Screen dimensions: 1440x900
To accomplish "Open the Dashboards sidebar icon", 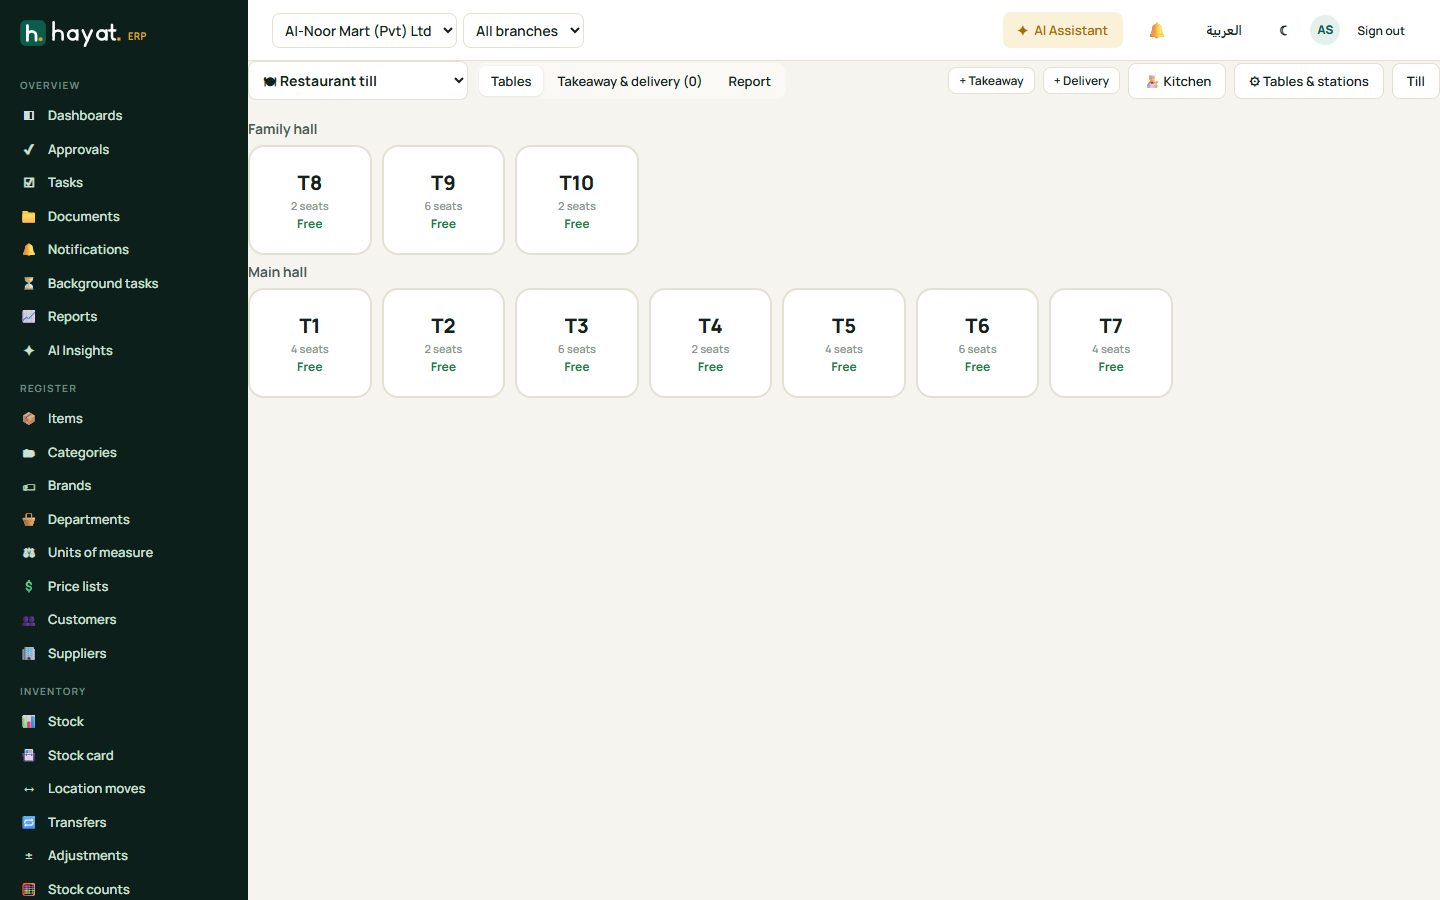I will point(29,116).
